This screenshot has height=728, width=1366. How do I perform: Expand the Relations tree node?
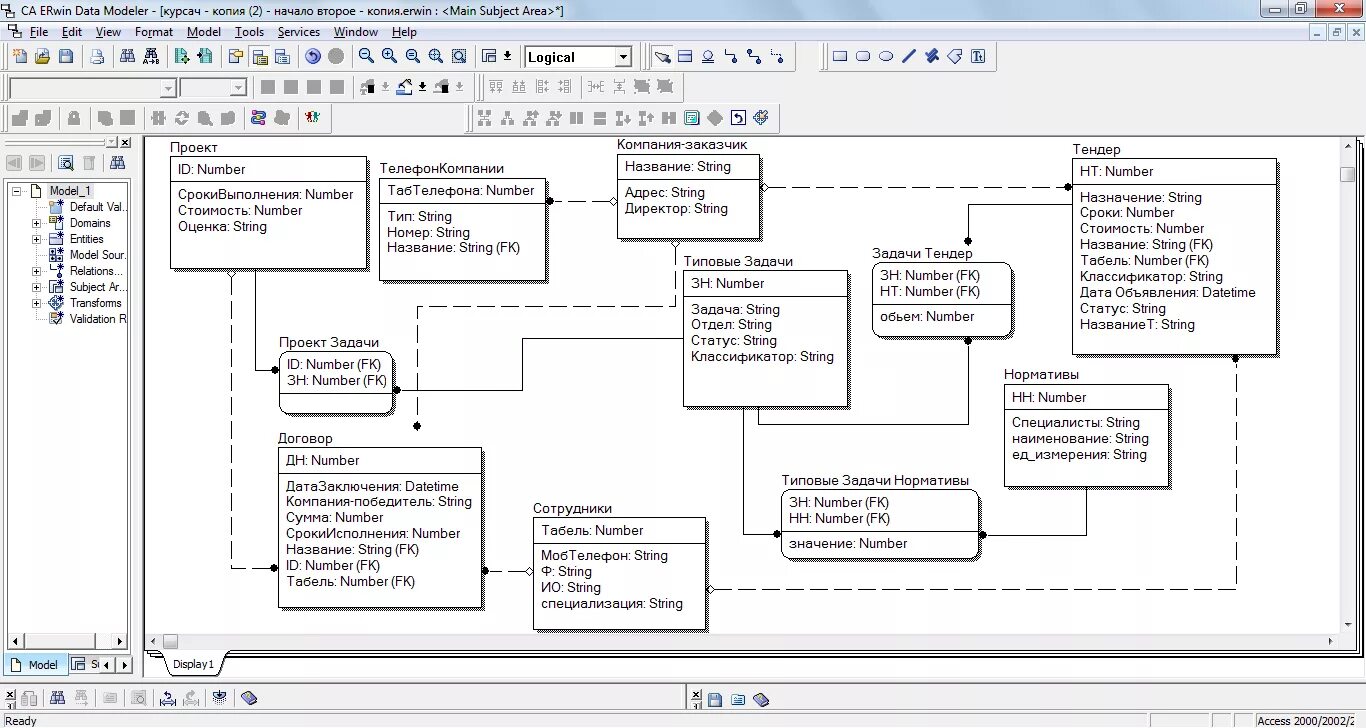(37, 271)
